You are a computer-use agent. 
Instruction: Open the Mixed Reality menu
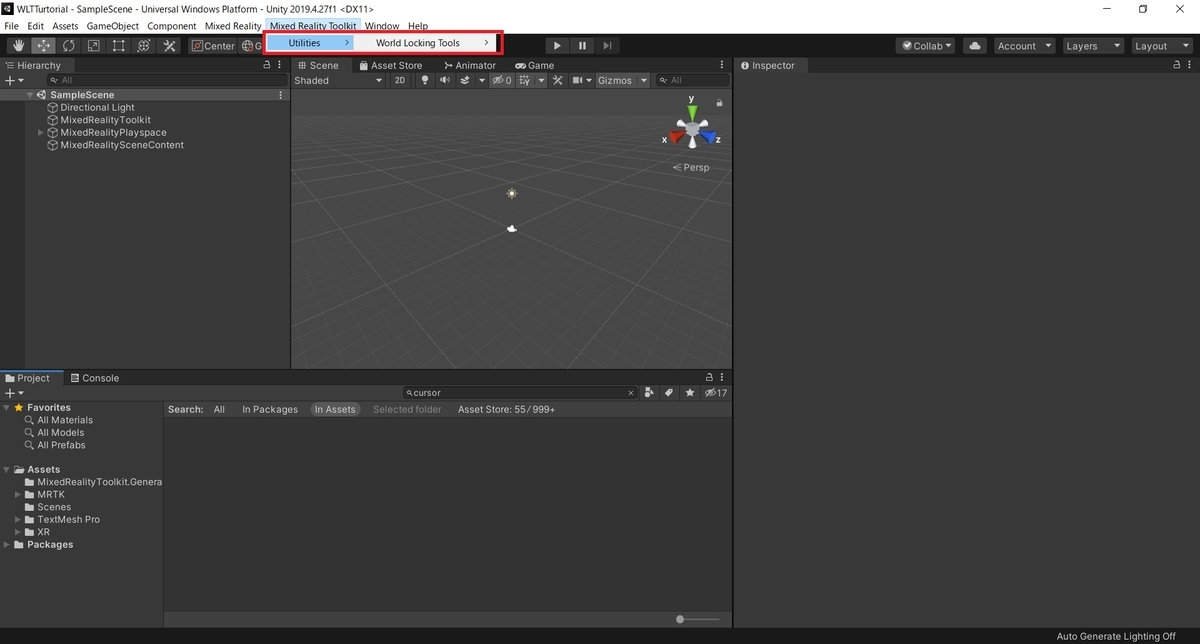pyautogui.click(x=232, y=26)
